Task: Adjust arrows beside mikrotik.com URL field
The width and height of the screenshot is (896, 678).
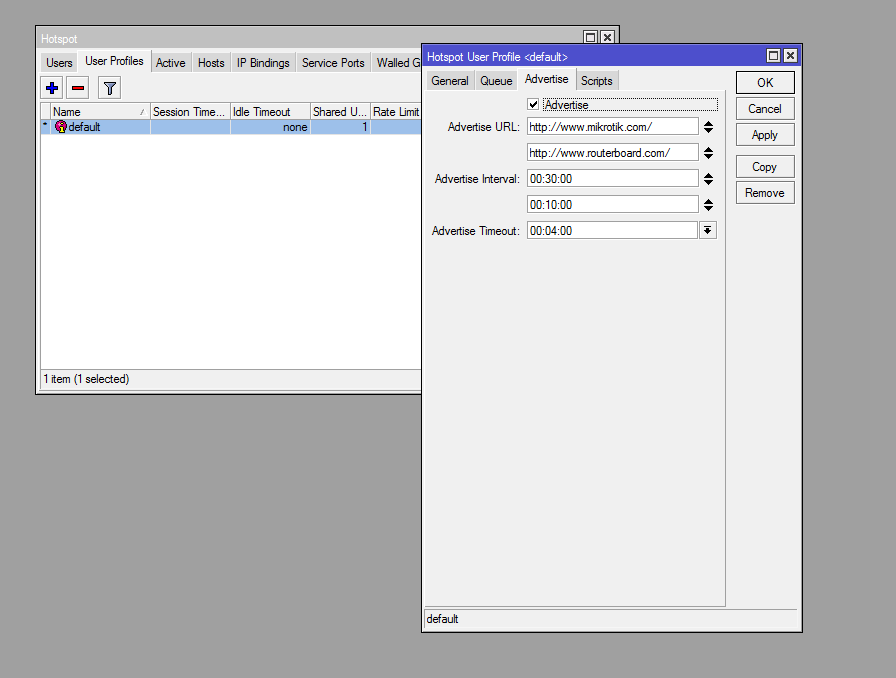Action: coord(709,127)
